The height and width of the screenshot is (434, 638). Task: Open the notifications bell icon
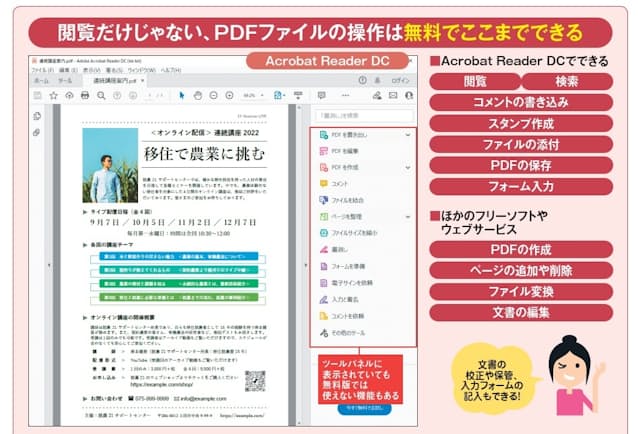pos(378,80)
